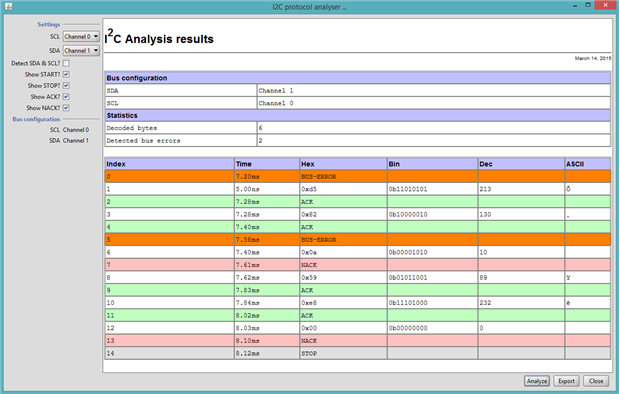Click the Close button at bottom

tap(596, 381)
